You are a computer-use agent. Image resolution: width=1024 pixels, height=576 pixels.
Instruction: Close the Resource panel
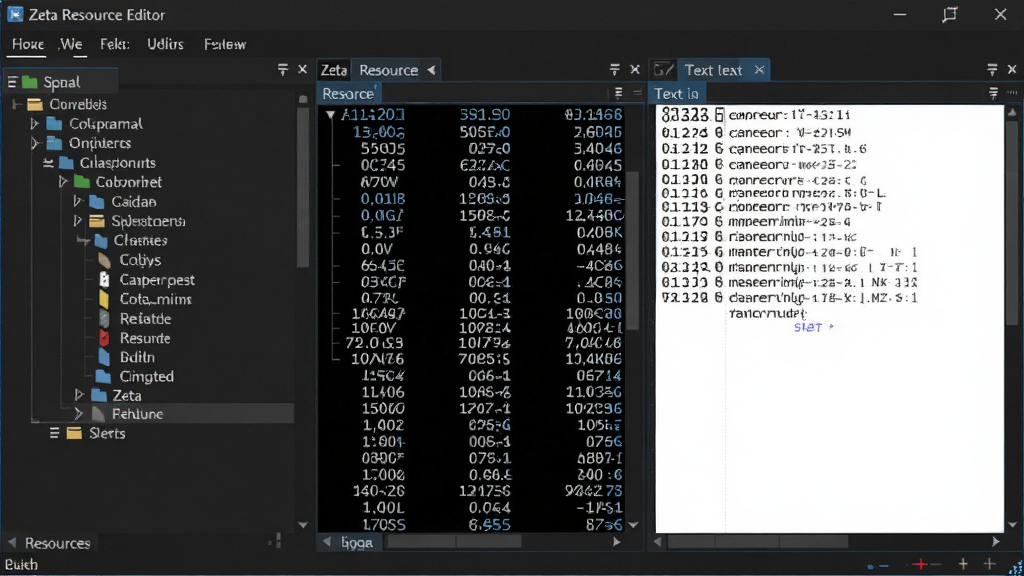coord(635,69)
